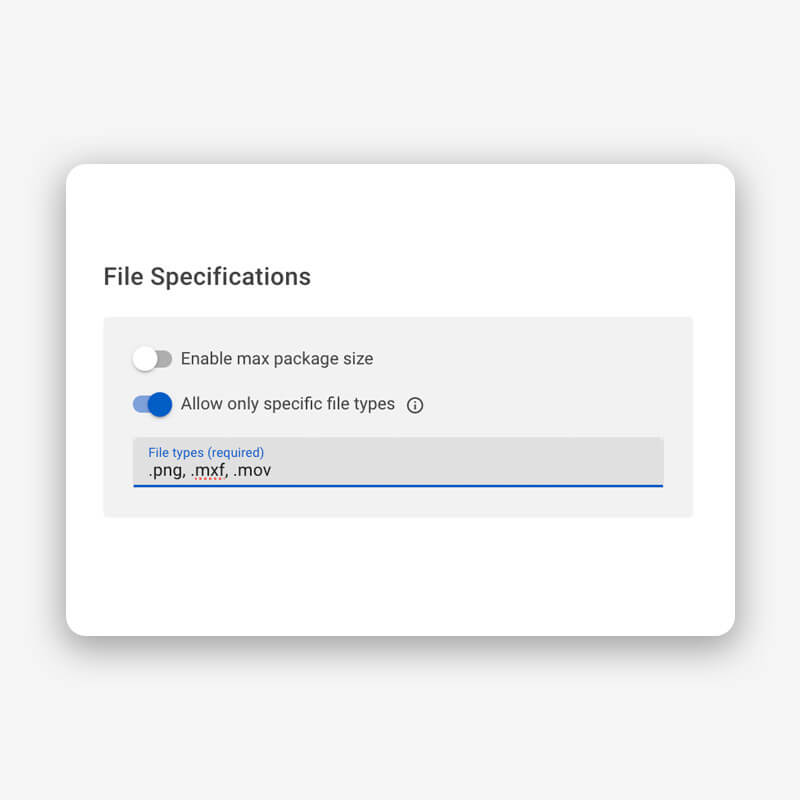Click the File types (required) label
Screen dimensions: 800x800
point(205,452)
